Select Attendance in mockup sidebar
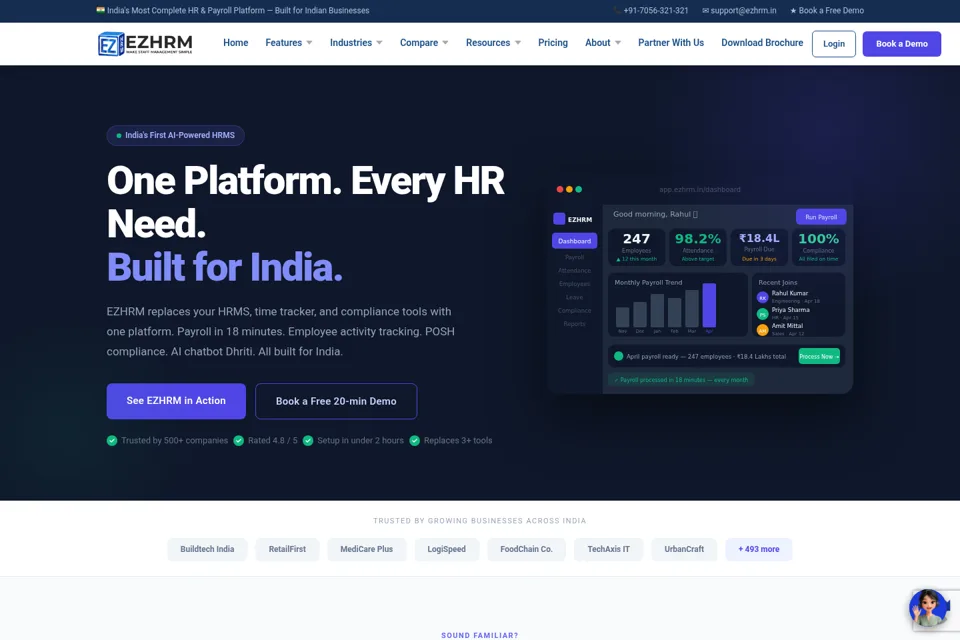The image size is (960, 640). tap(574, 271)
